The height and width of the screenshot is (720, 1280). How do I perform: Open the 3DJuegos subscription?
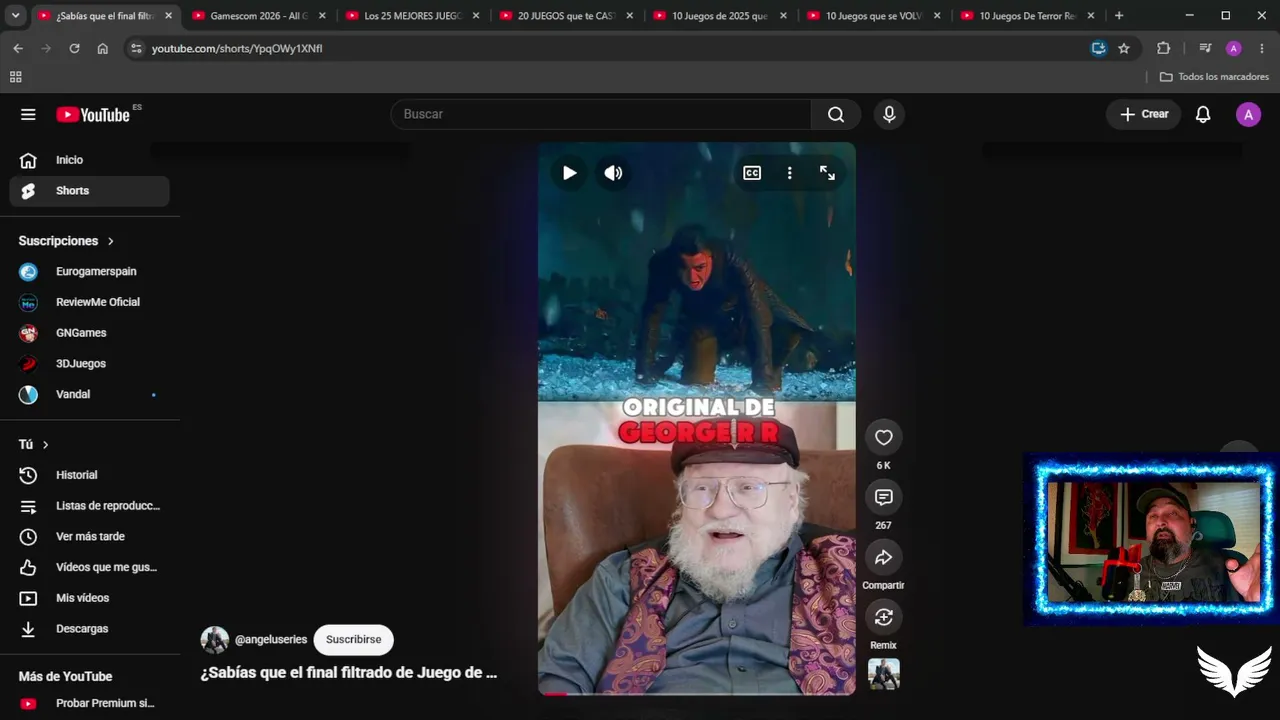click(90, 364)
